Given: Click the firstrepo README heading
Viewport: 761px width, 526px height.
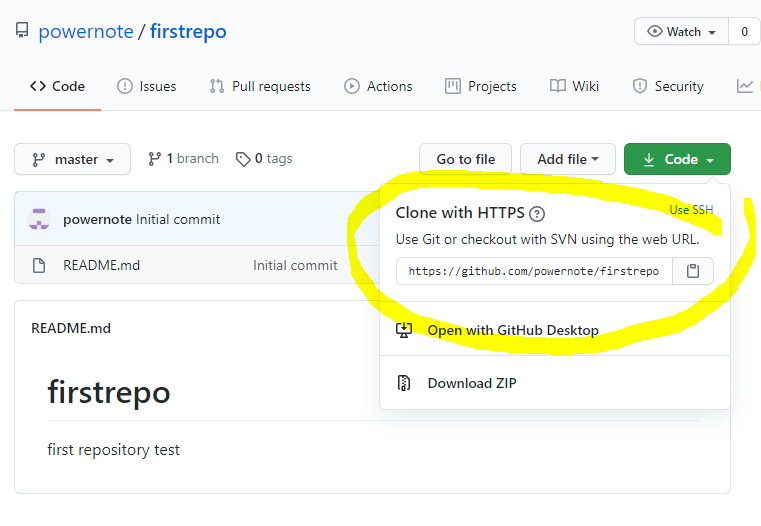Looking at the screenshot, I should click(x=109, y=393).
